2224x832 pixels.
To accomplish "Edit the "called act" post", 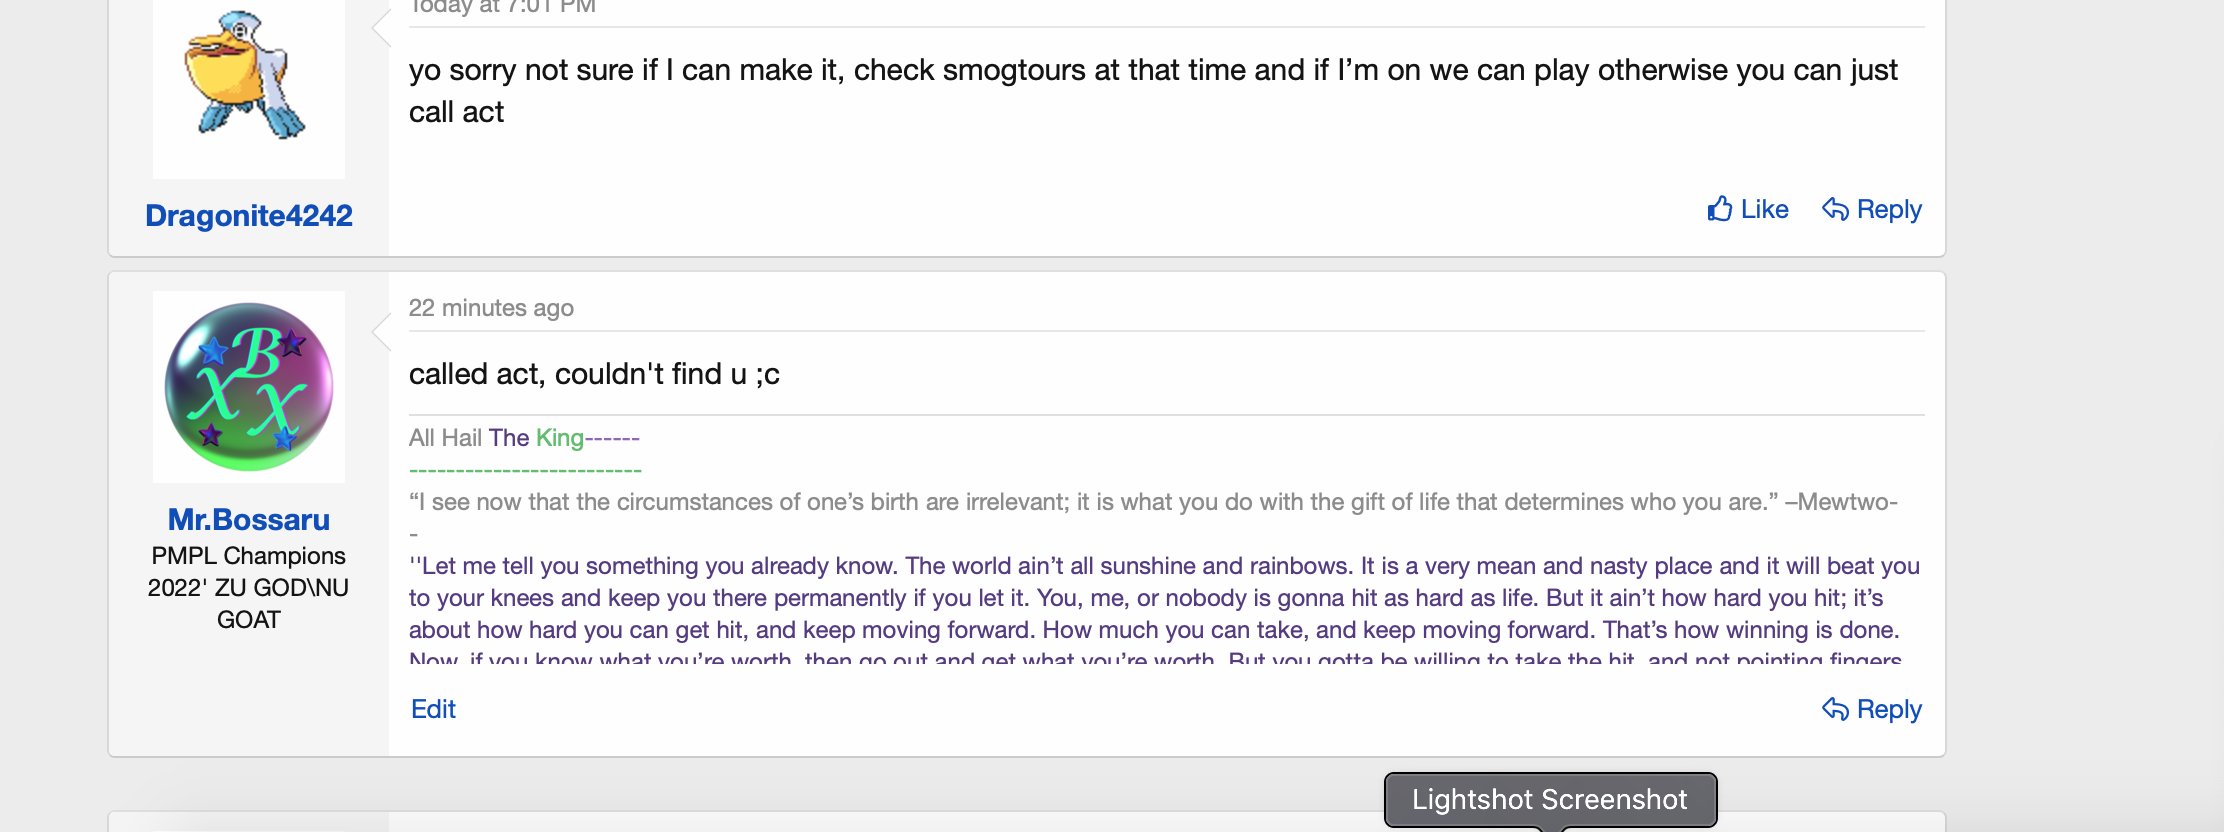I will click(433, 709).
